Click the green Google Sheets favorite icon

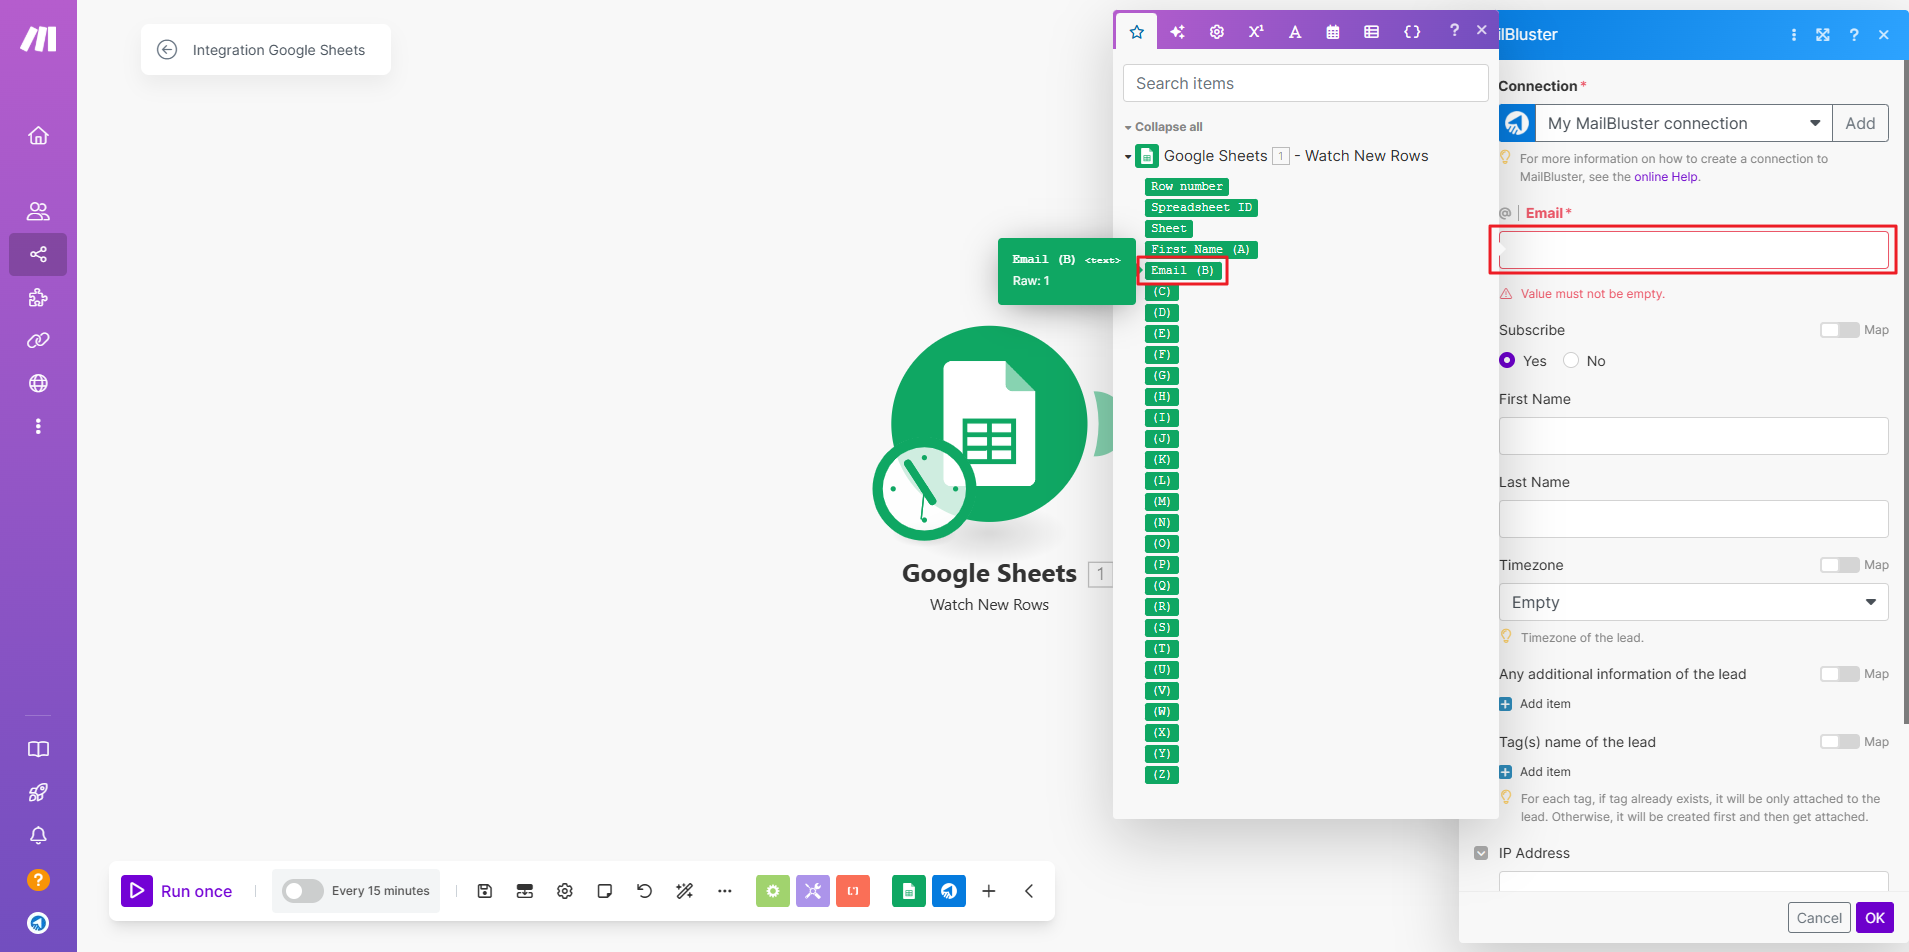[x=908, y=891]
